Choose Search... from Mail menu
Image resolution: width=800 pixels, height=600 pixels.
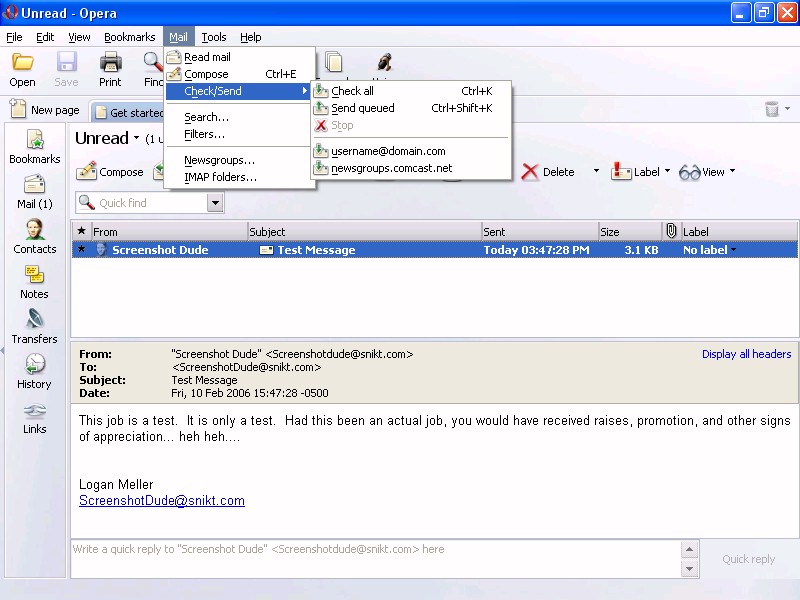[240, 117]
